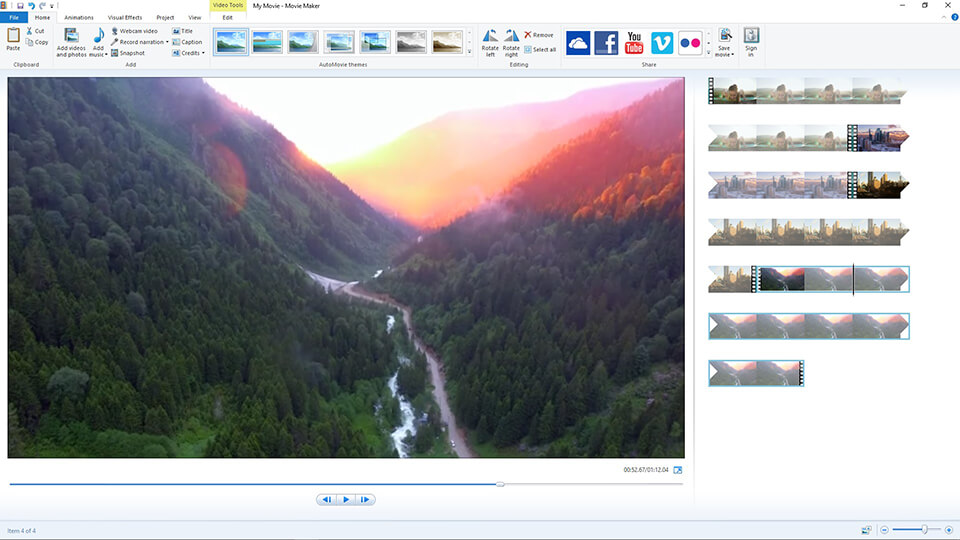
Task: Click the Rotate right icon
Action: tap(511, 37)
